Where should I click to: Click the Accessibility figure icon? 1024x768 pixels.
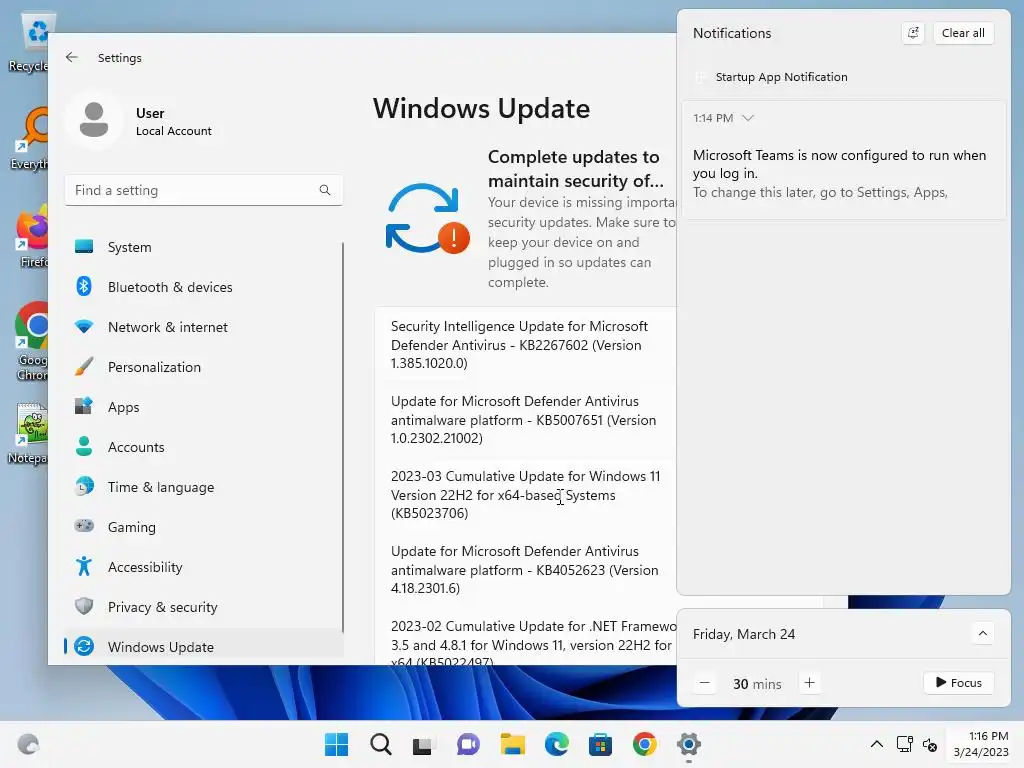(84, 566)
